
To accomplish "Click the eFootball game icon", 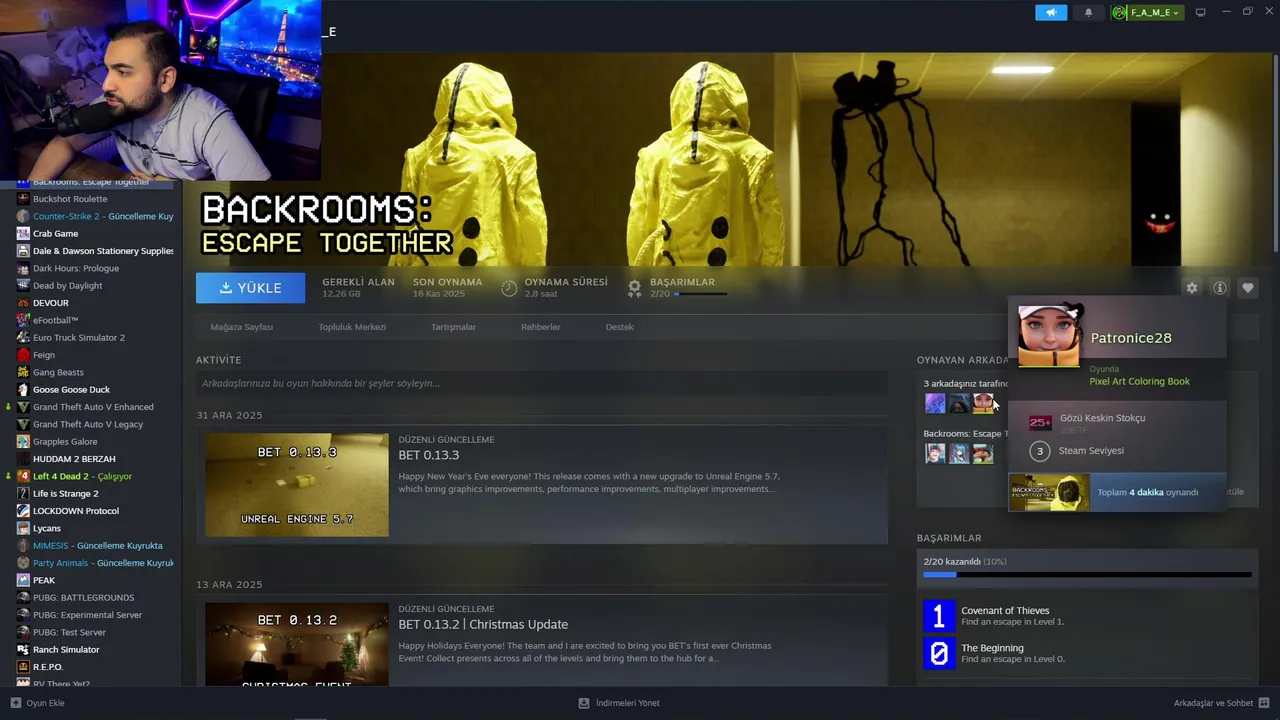I will [x=23, y=320].
